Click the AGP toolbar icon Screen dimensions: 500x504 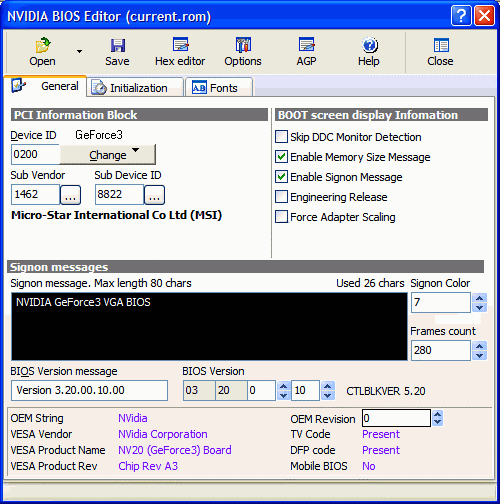[306, 44]
